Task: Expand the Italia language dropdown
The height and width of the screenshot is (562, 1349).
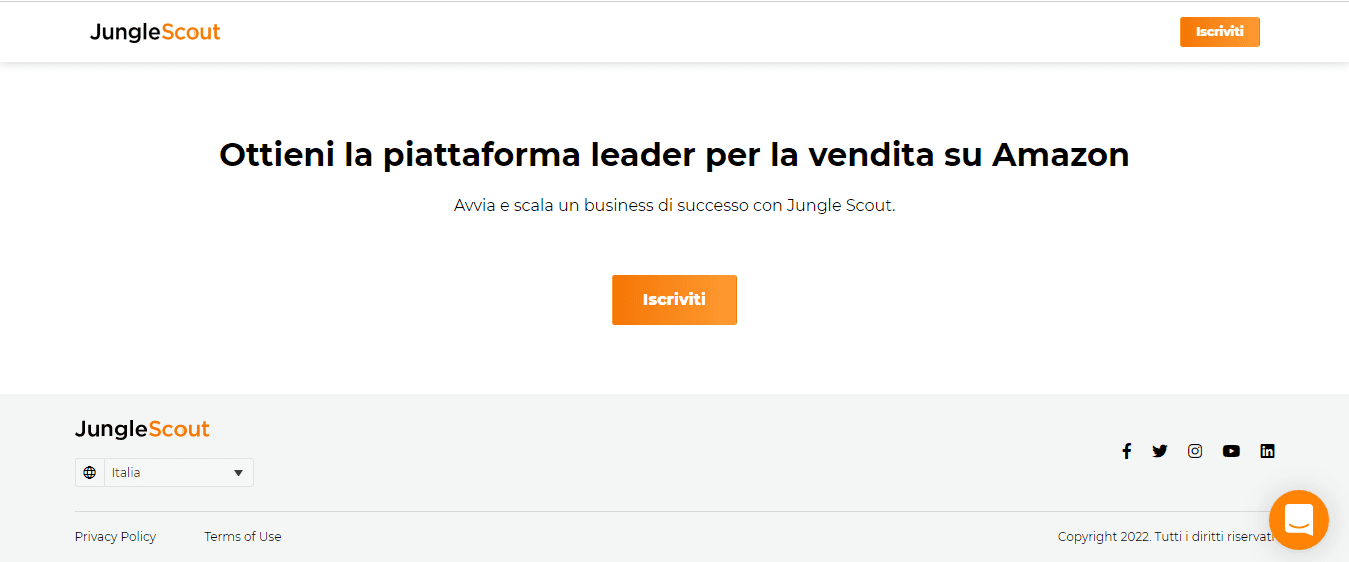Action: tap(164, 473)
